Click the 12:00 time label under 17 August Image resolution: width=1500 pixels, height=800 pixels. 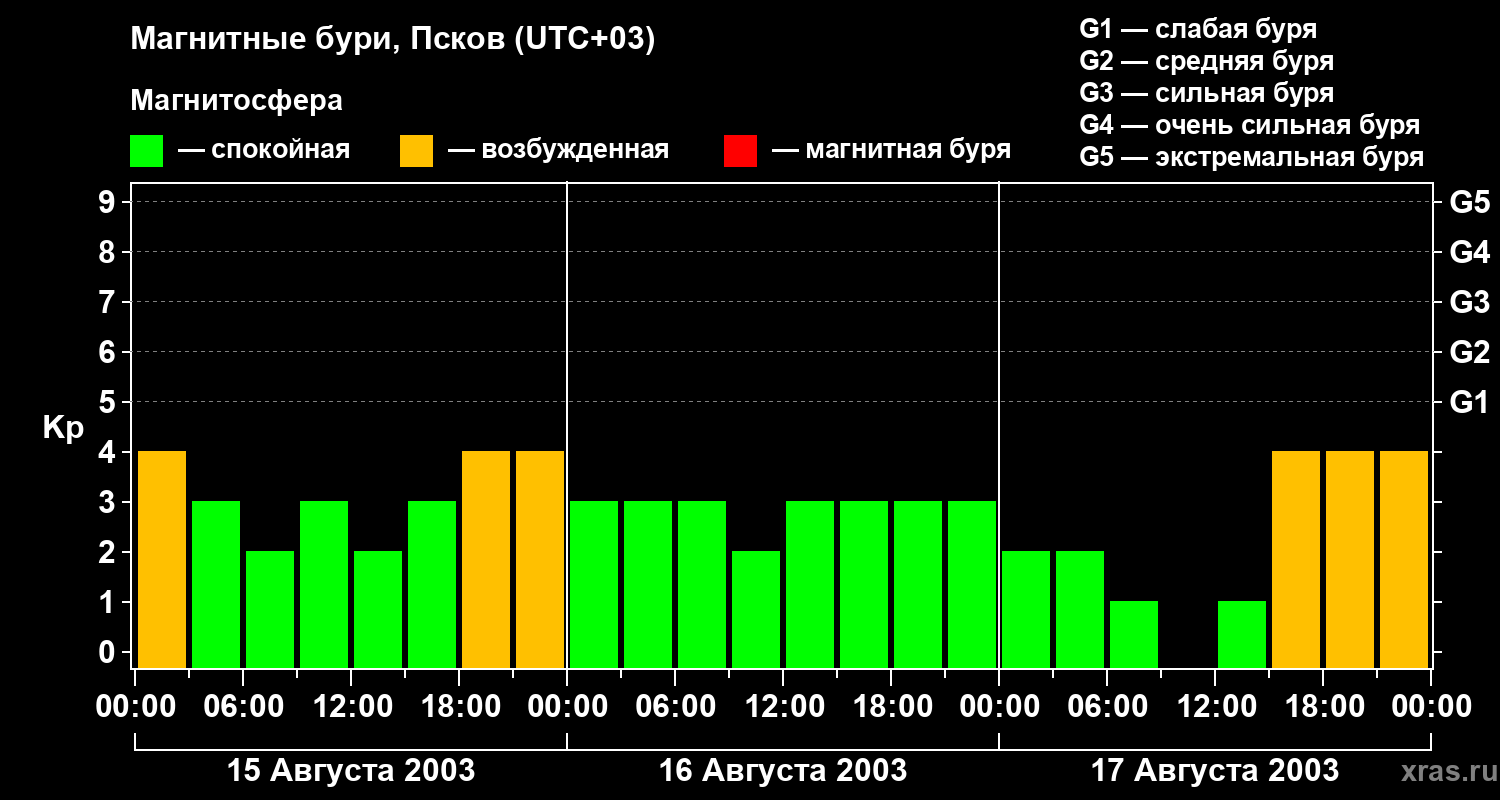tap(1215, 707)
